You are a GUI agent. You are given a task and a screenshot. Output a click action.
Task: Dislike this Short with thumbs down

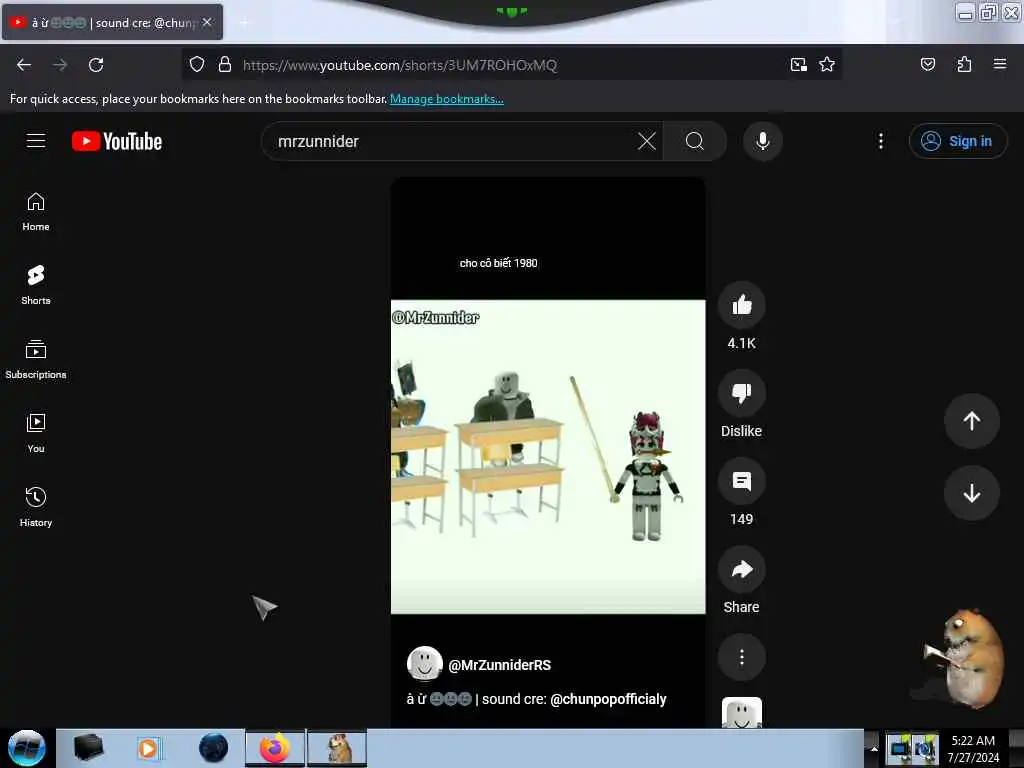(742, 393)
